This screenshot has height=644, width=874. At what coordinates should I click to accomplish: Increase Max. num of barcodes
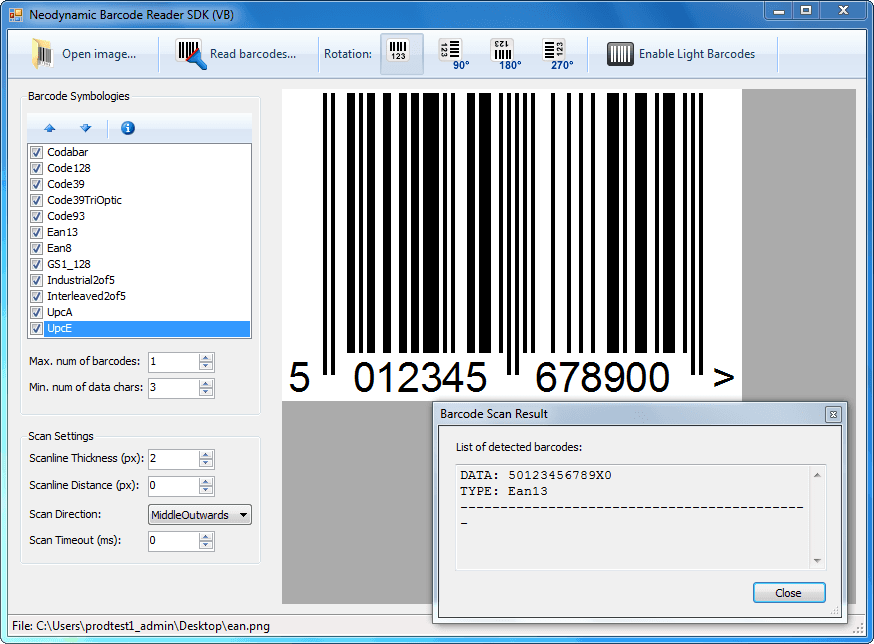coord(206,358)
